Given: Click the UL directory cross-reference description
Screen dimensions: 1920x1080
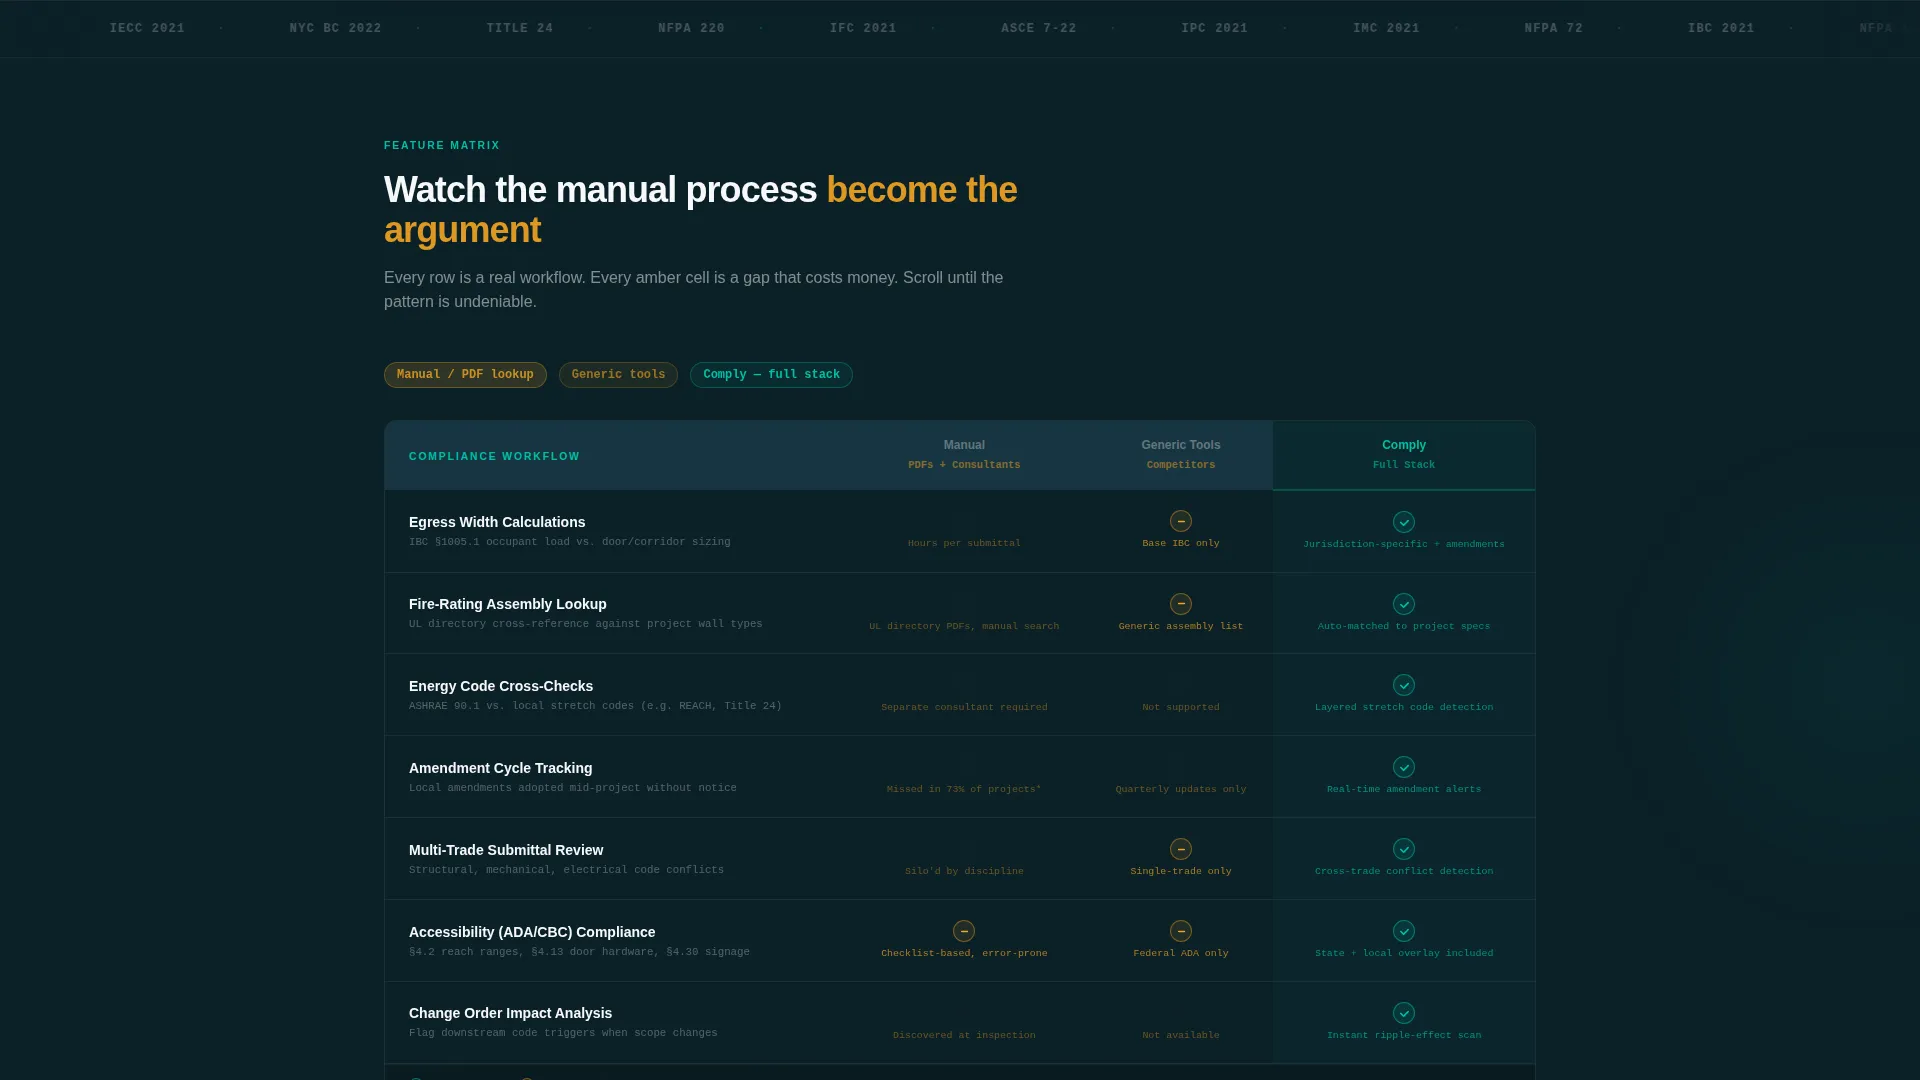Looking at the screenshot, I should click(x=585, y=624).
